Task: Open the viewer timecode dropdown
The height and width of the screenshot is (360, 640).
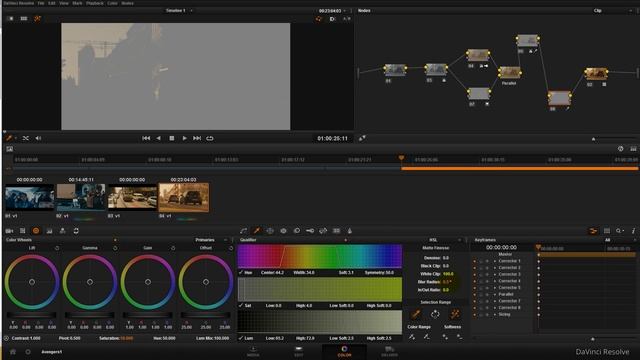Action: coord(345,11)
